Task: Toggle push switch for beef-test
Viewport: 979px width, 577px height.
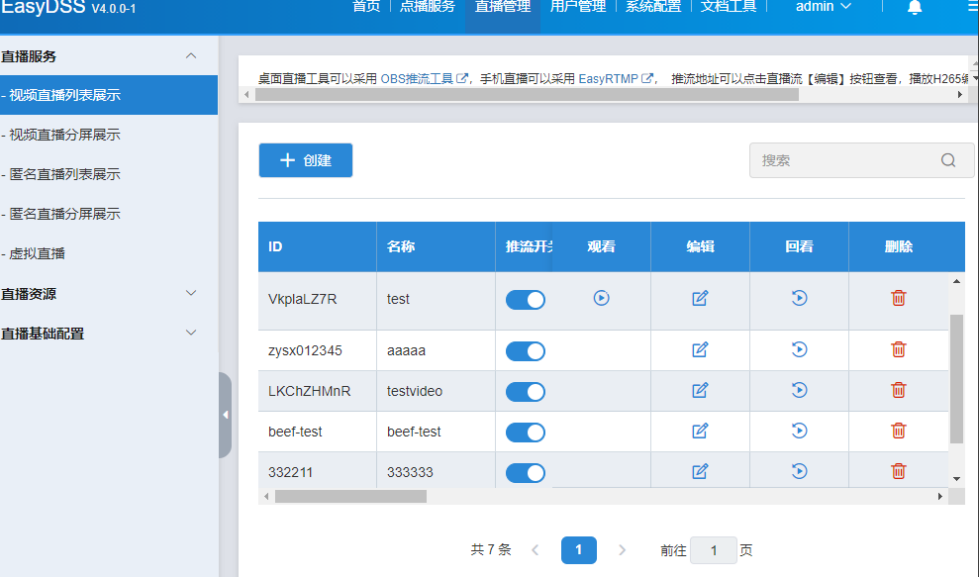Action: 525,432
